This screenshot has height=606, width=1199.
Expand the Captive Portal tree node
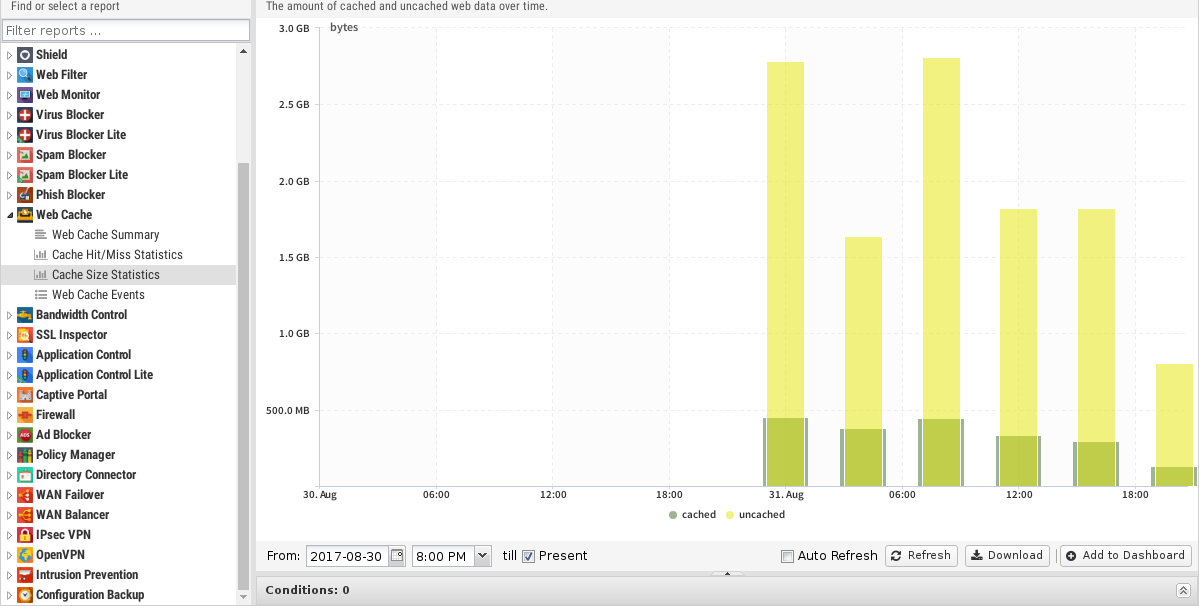coord(10,395)
